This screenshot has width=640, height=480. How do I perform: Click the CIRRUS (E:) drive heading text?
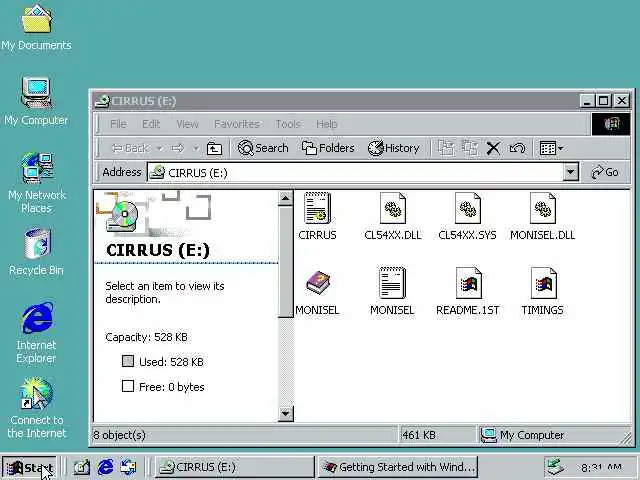[x=158, y=250]
